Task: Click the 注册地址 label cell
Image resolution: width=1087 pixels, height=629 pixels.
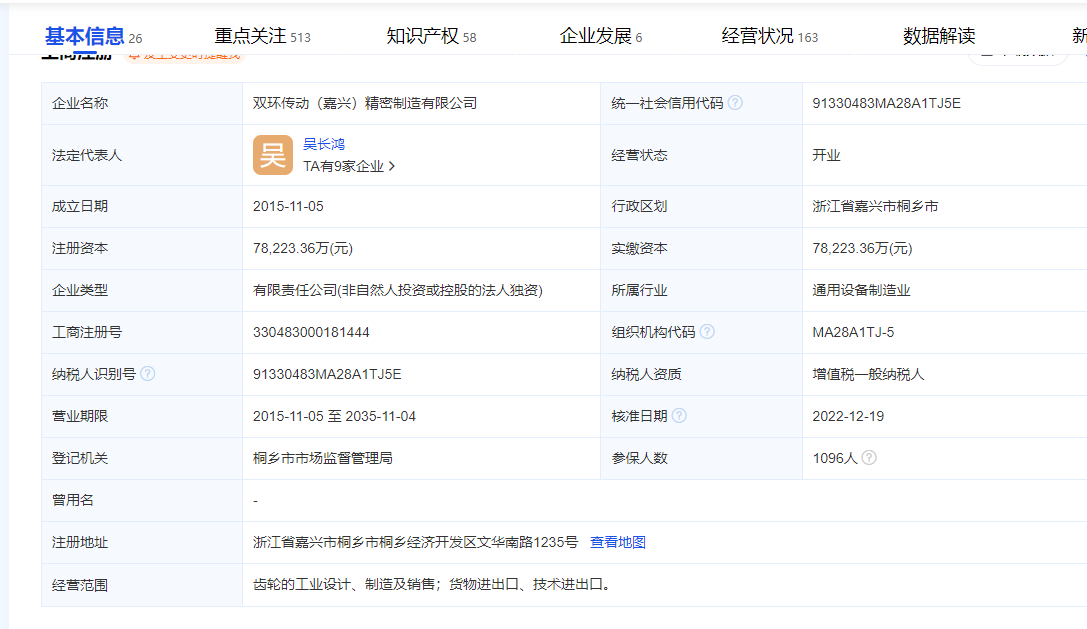Action: 142,542
